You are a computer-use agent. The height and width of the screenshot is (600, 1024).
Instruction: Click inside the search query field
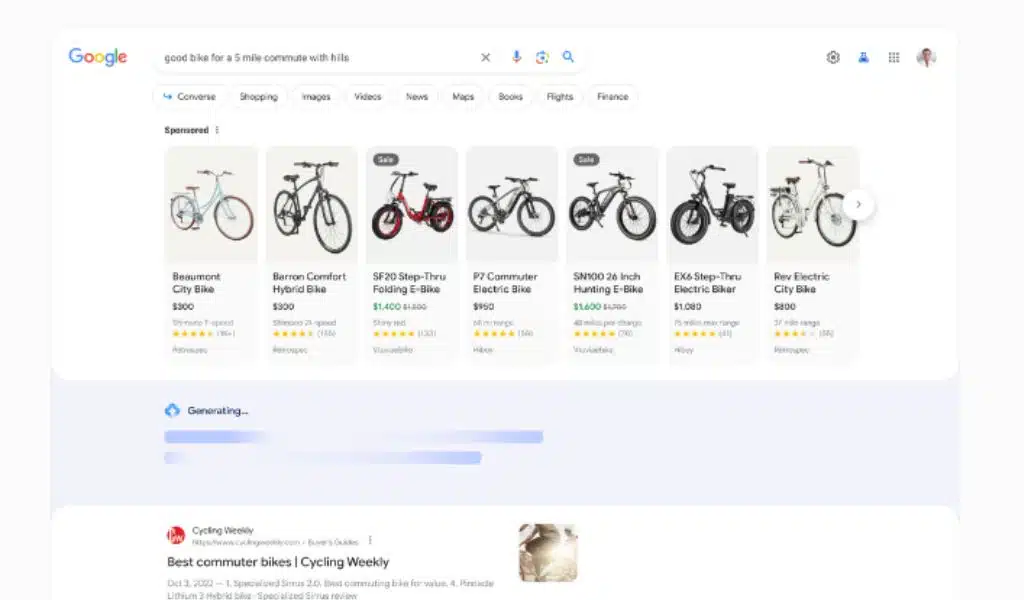coord(300,57)
